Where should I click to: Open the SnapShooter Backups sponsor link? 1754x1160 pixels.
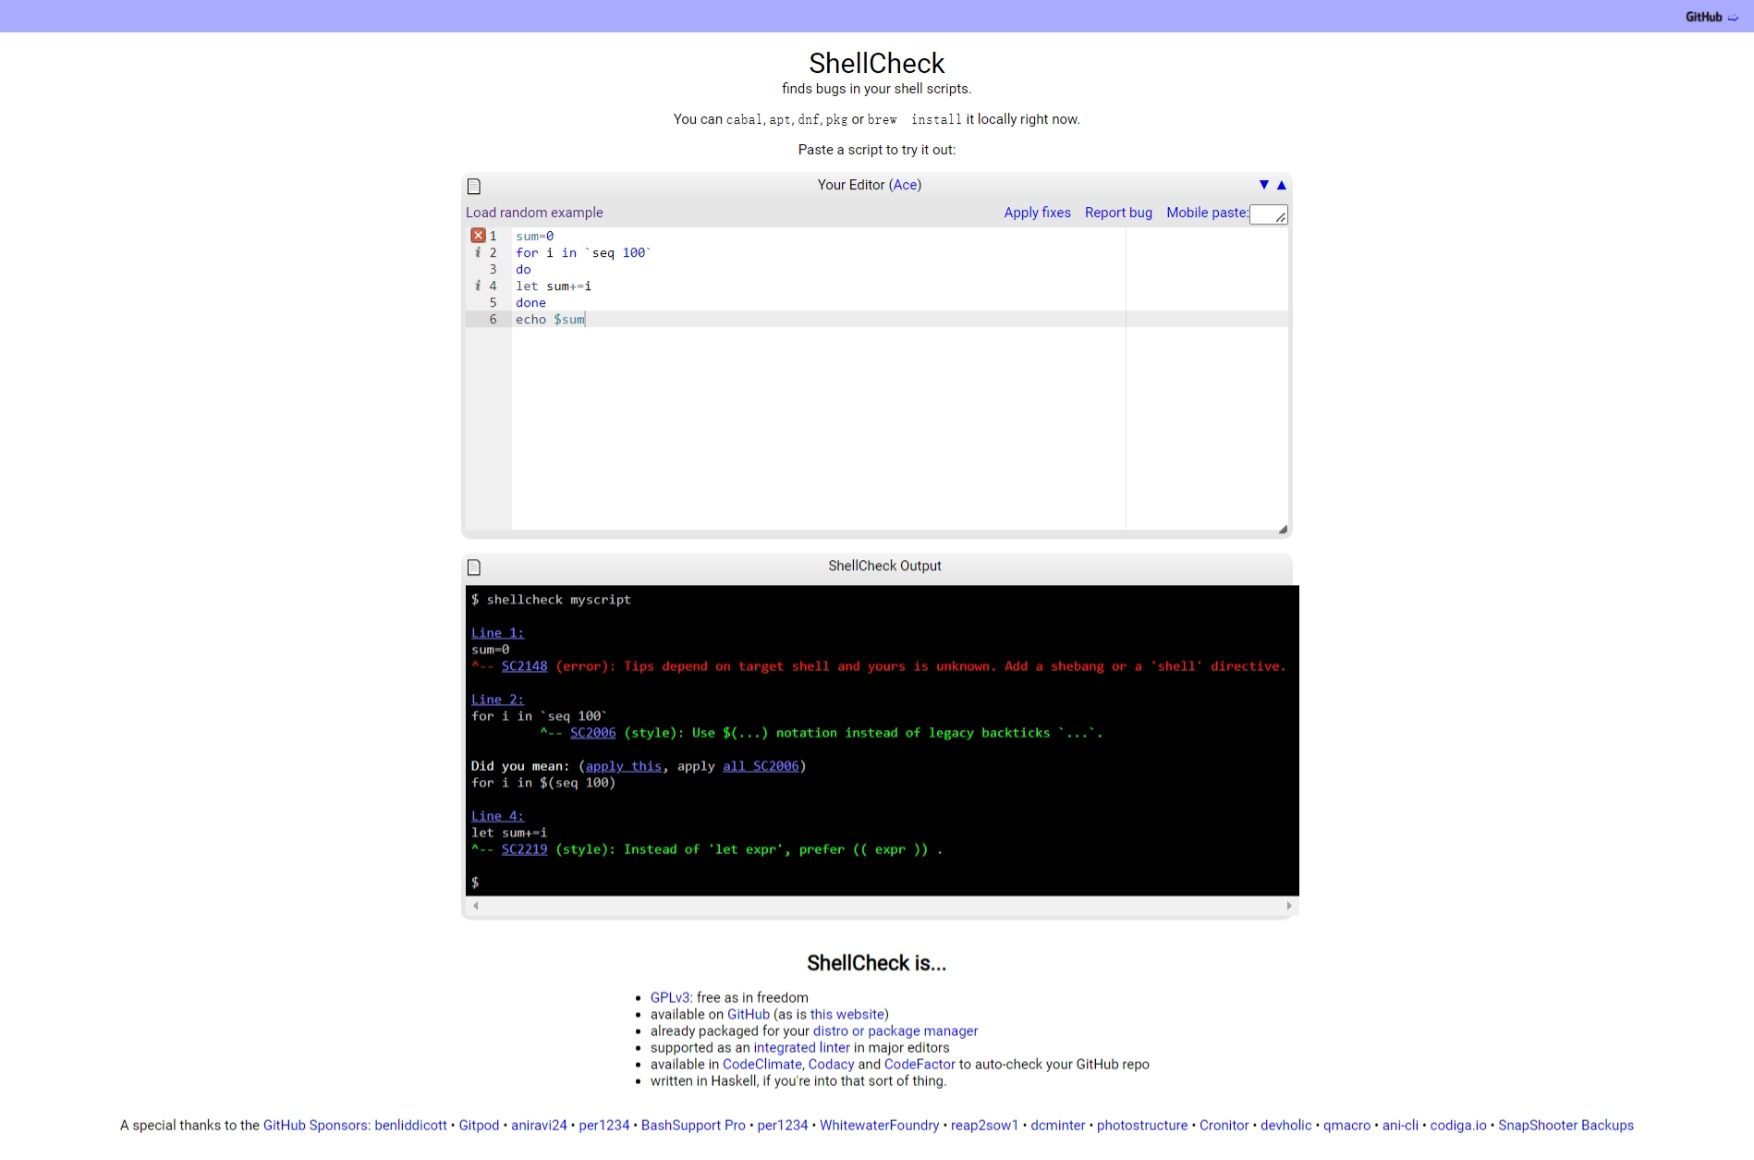click(1565, 1126)
